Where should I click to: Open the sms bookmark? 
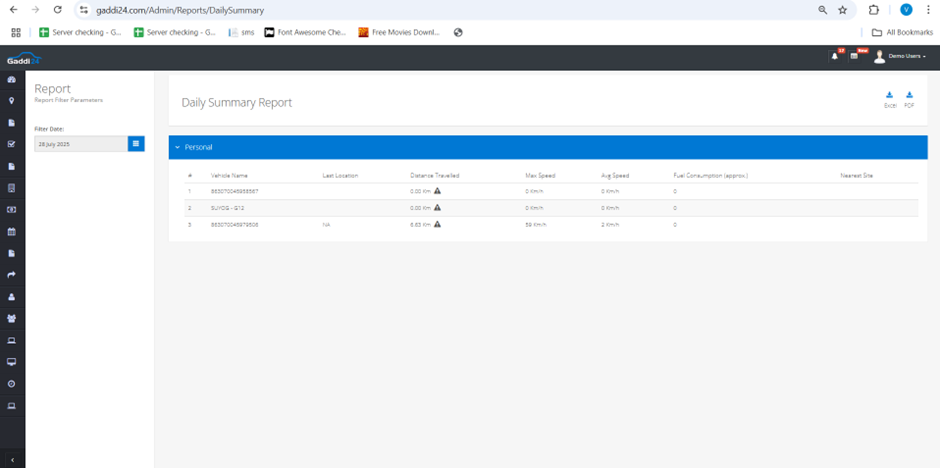tap(242, 32)
